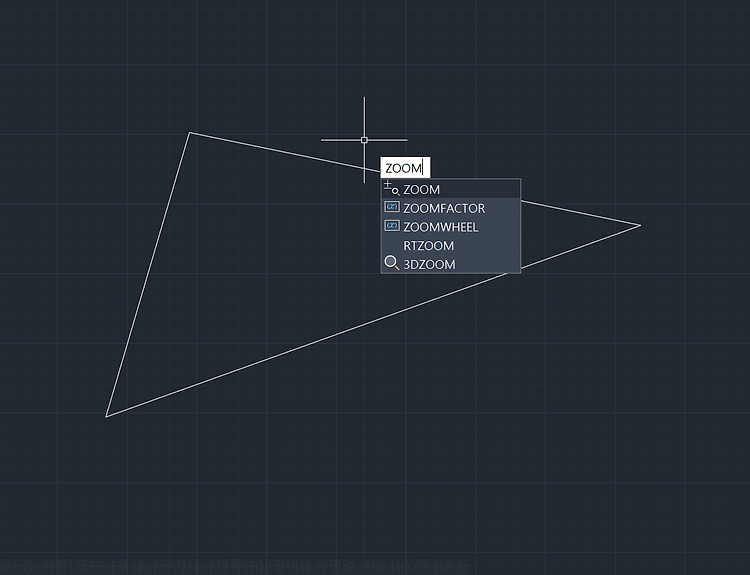The image size is (750, 575).
Task: Choose ZOOMFACTOR variable suggestion
Action: pyautogui.click(x=450, y=208)
